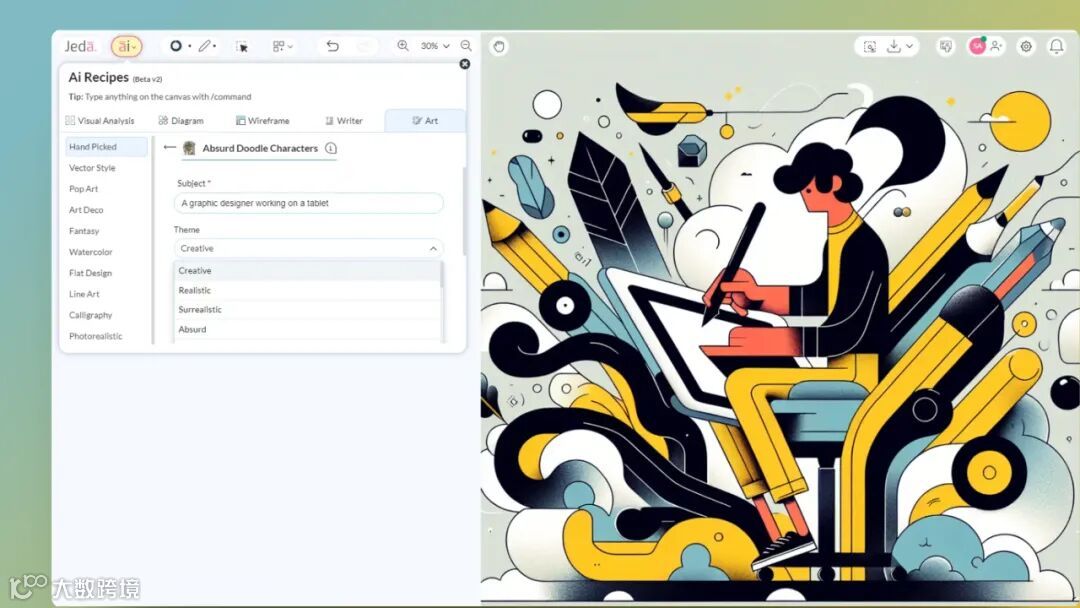Viewport: 1080px width, 608px height.
Task: Select the Hand Picked category
Action: pos(106,147)
